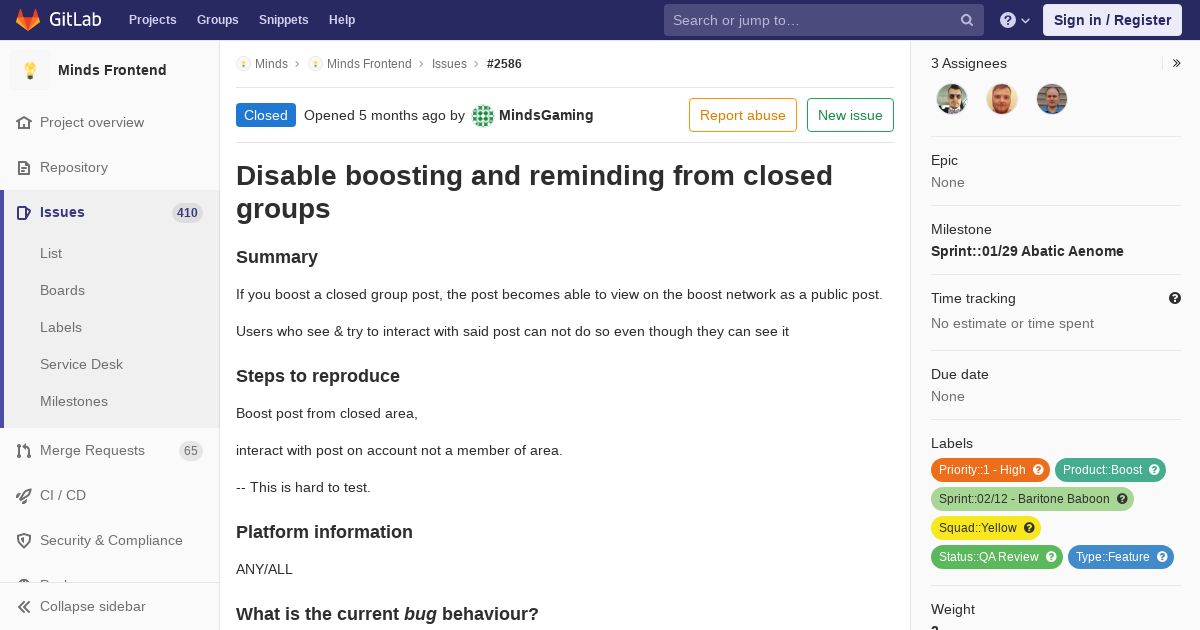Viewport: 1200px width, 630px height.
Task: Open the issue Boards
Action: 62,290
